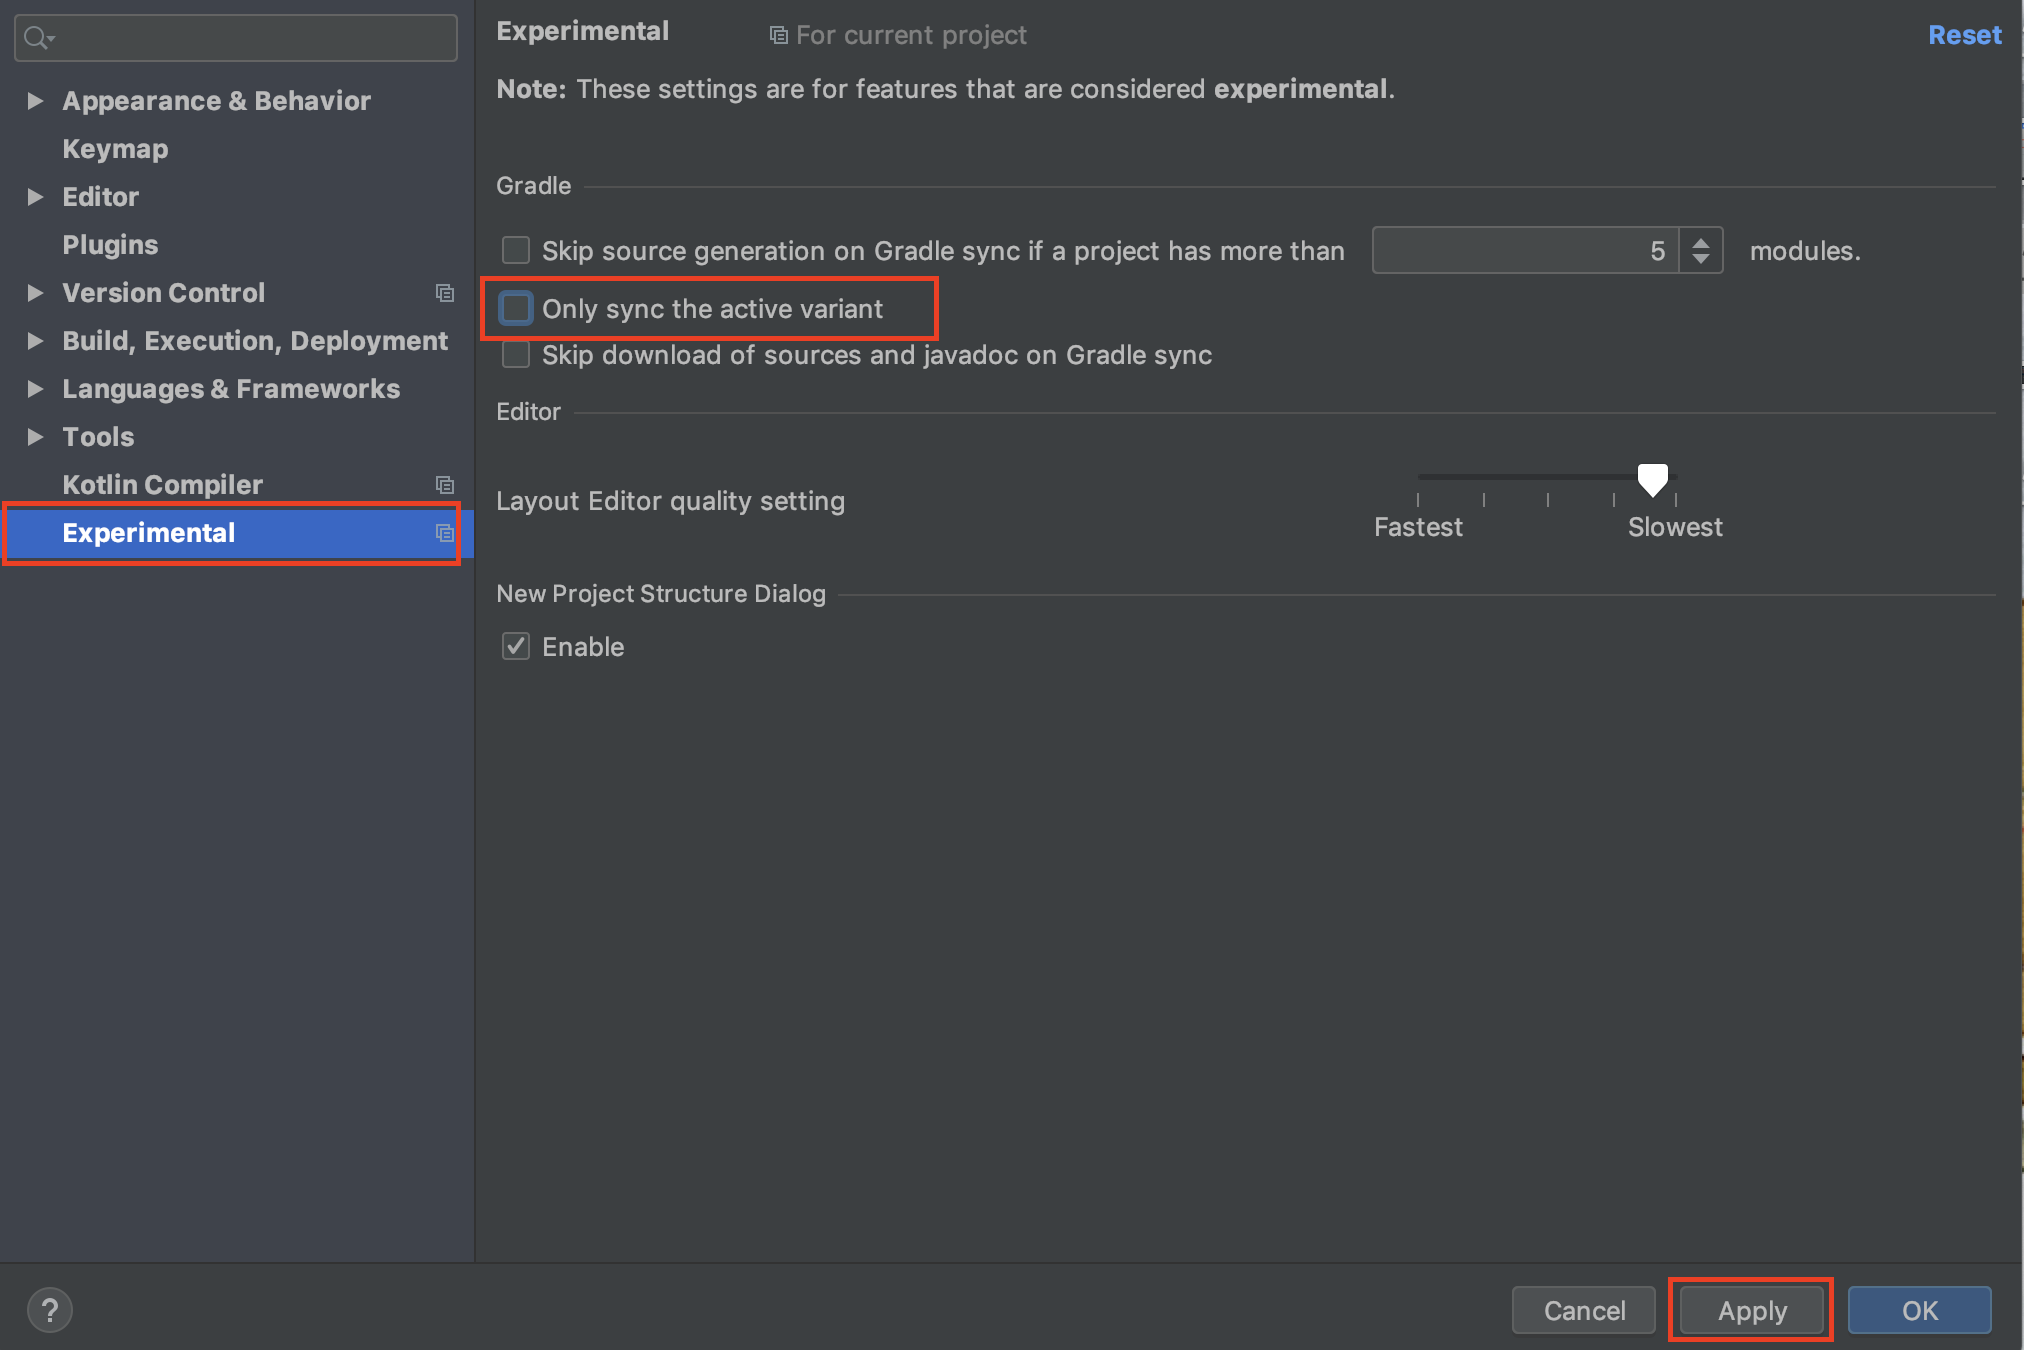Open the Plugins settings page
Viewport: 2024px width, 1350px height.
(x=110, y=244)
